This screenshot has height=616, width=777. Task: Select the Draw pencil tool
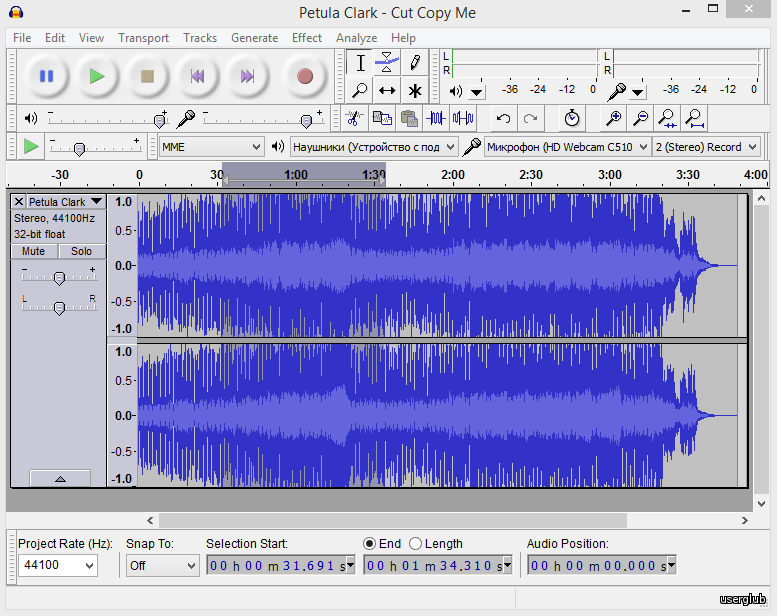pyautogui.click(x=415, y=63)
